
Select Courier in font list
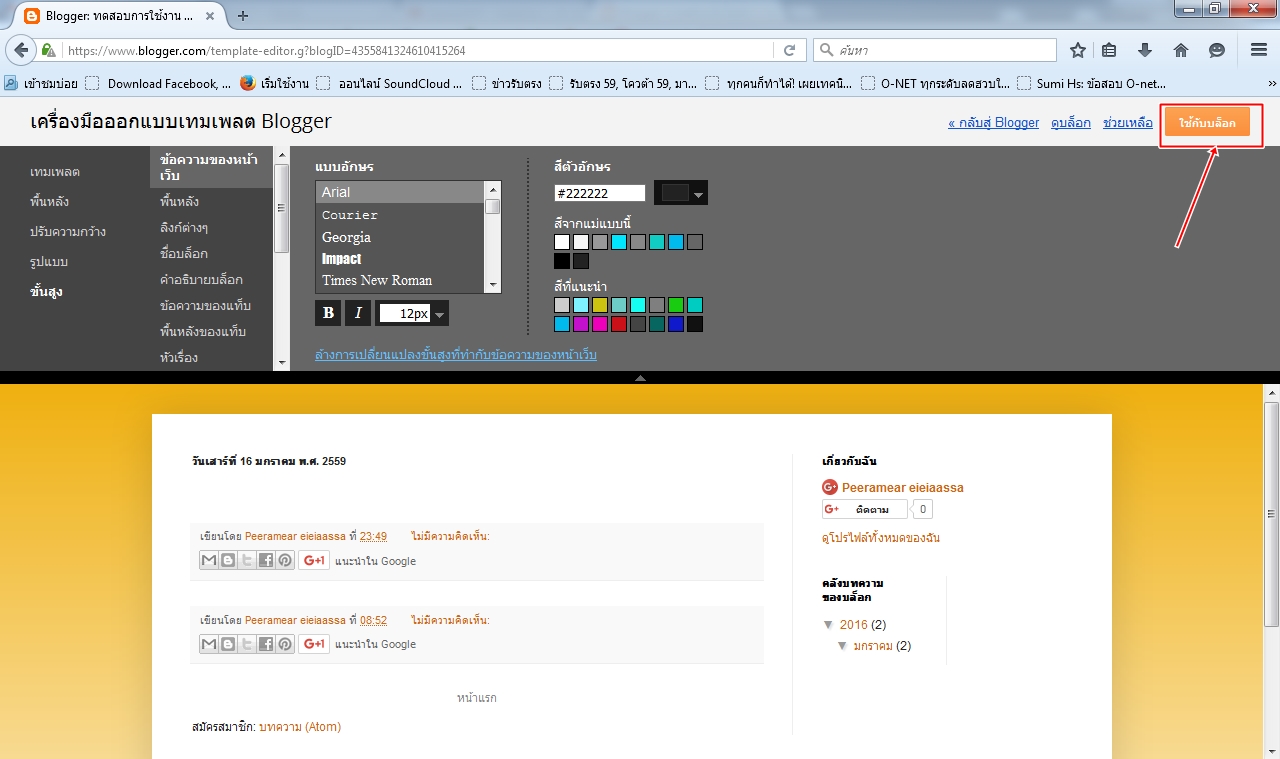click(x=400, y=215)
